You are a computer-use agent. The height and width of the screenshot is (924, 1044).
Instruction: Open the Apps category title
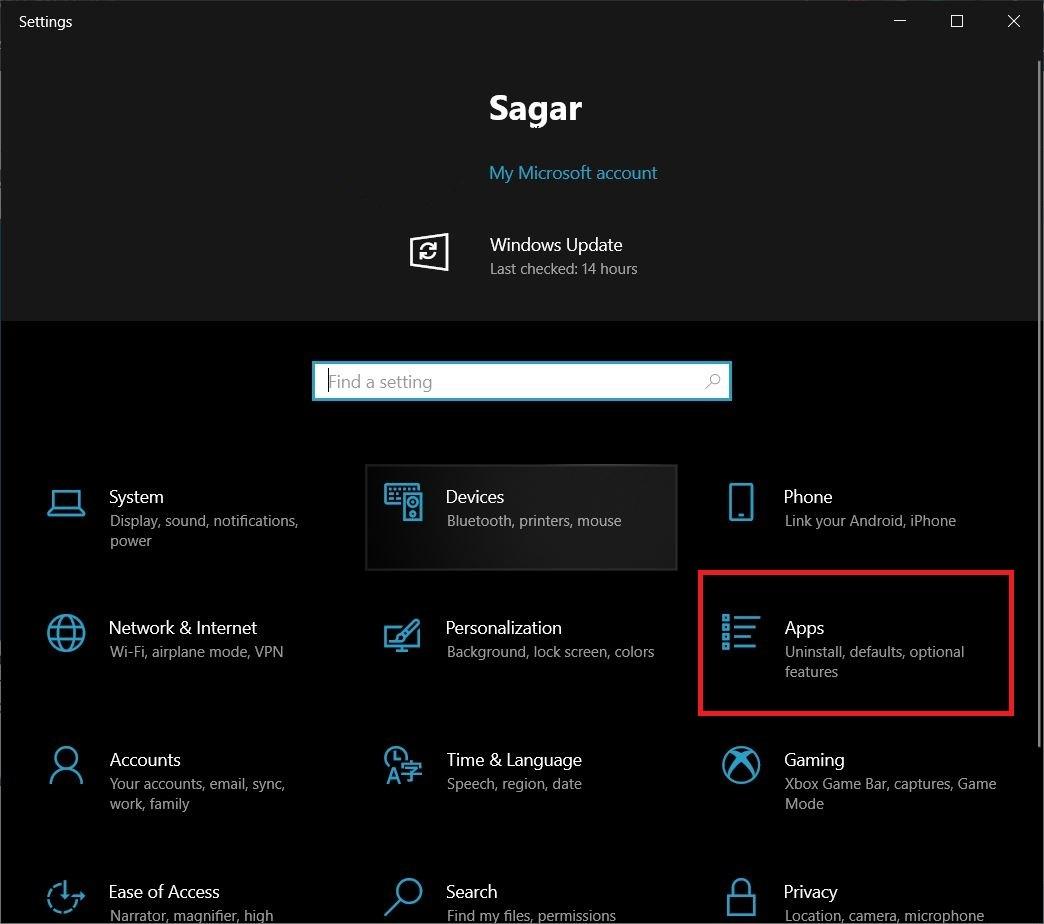pos(804,628)
